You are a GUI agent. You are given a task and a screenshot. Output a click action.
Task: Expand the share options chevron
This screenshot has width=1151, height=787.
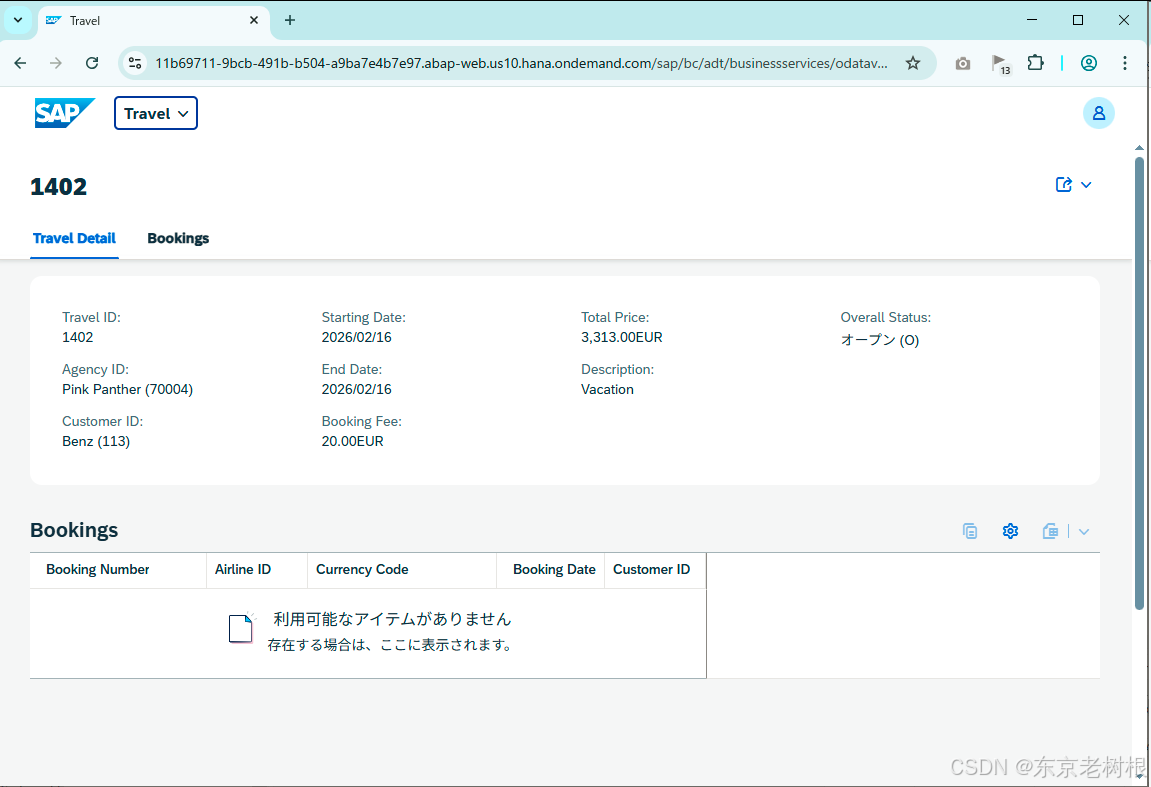[x=1086, y=185]
